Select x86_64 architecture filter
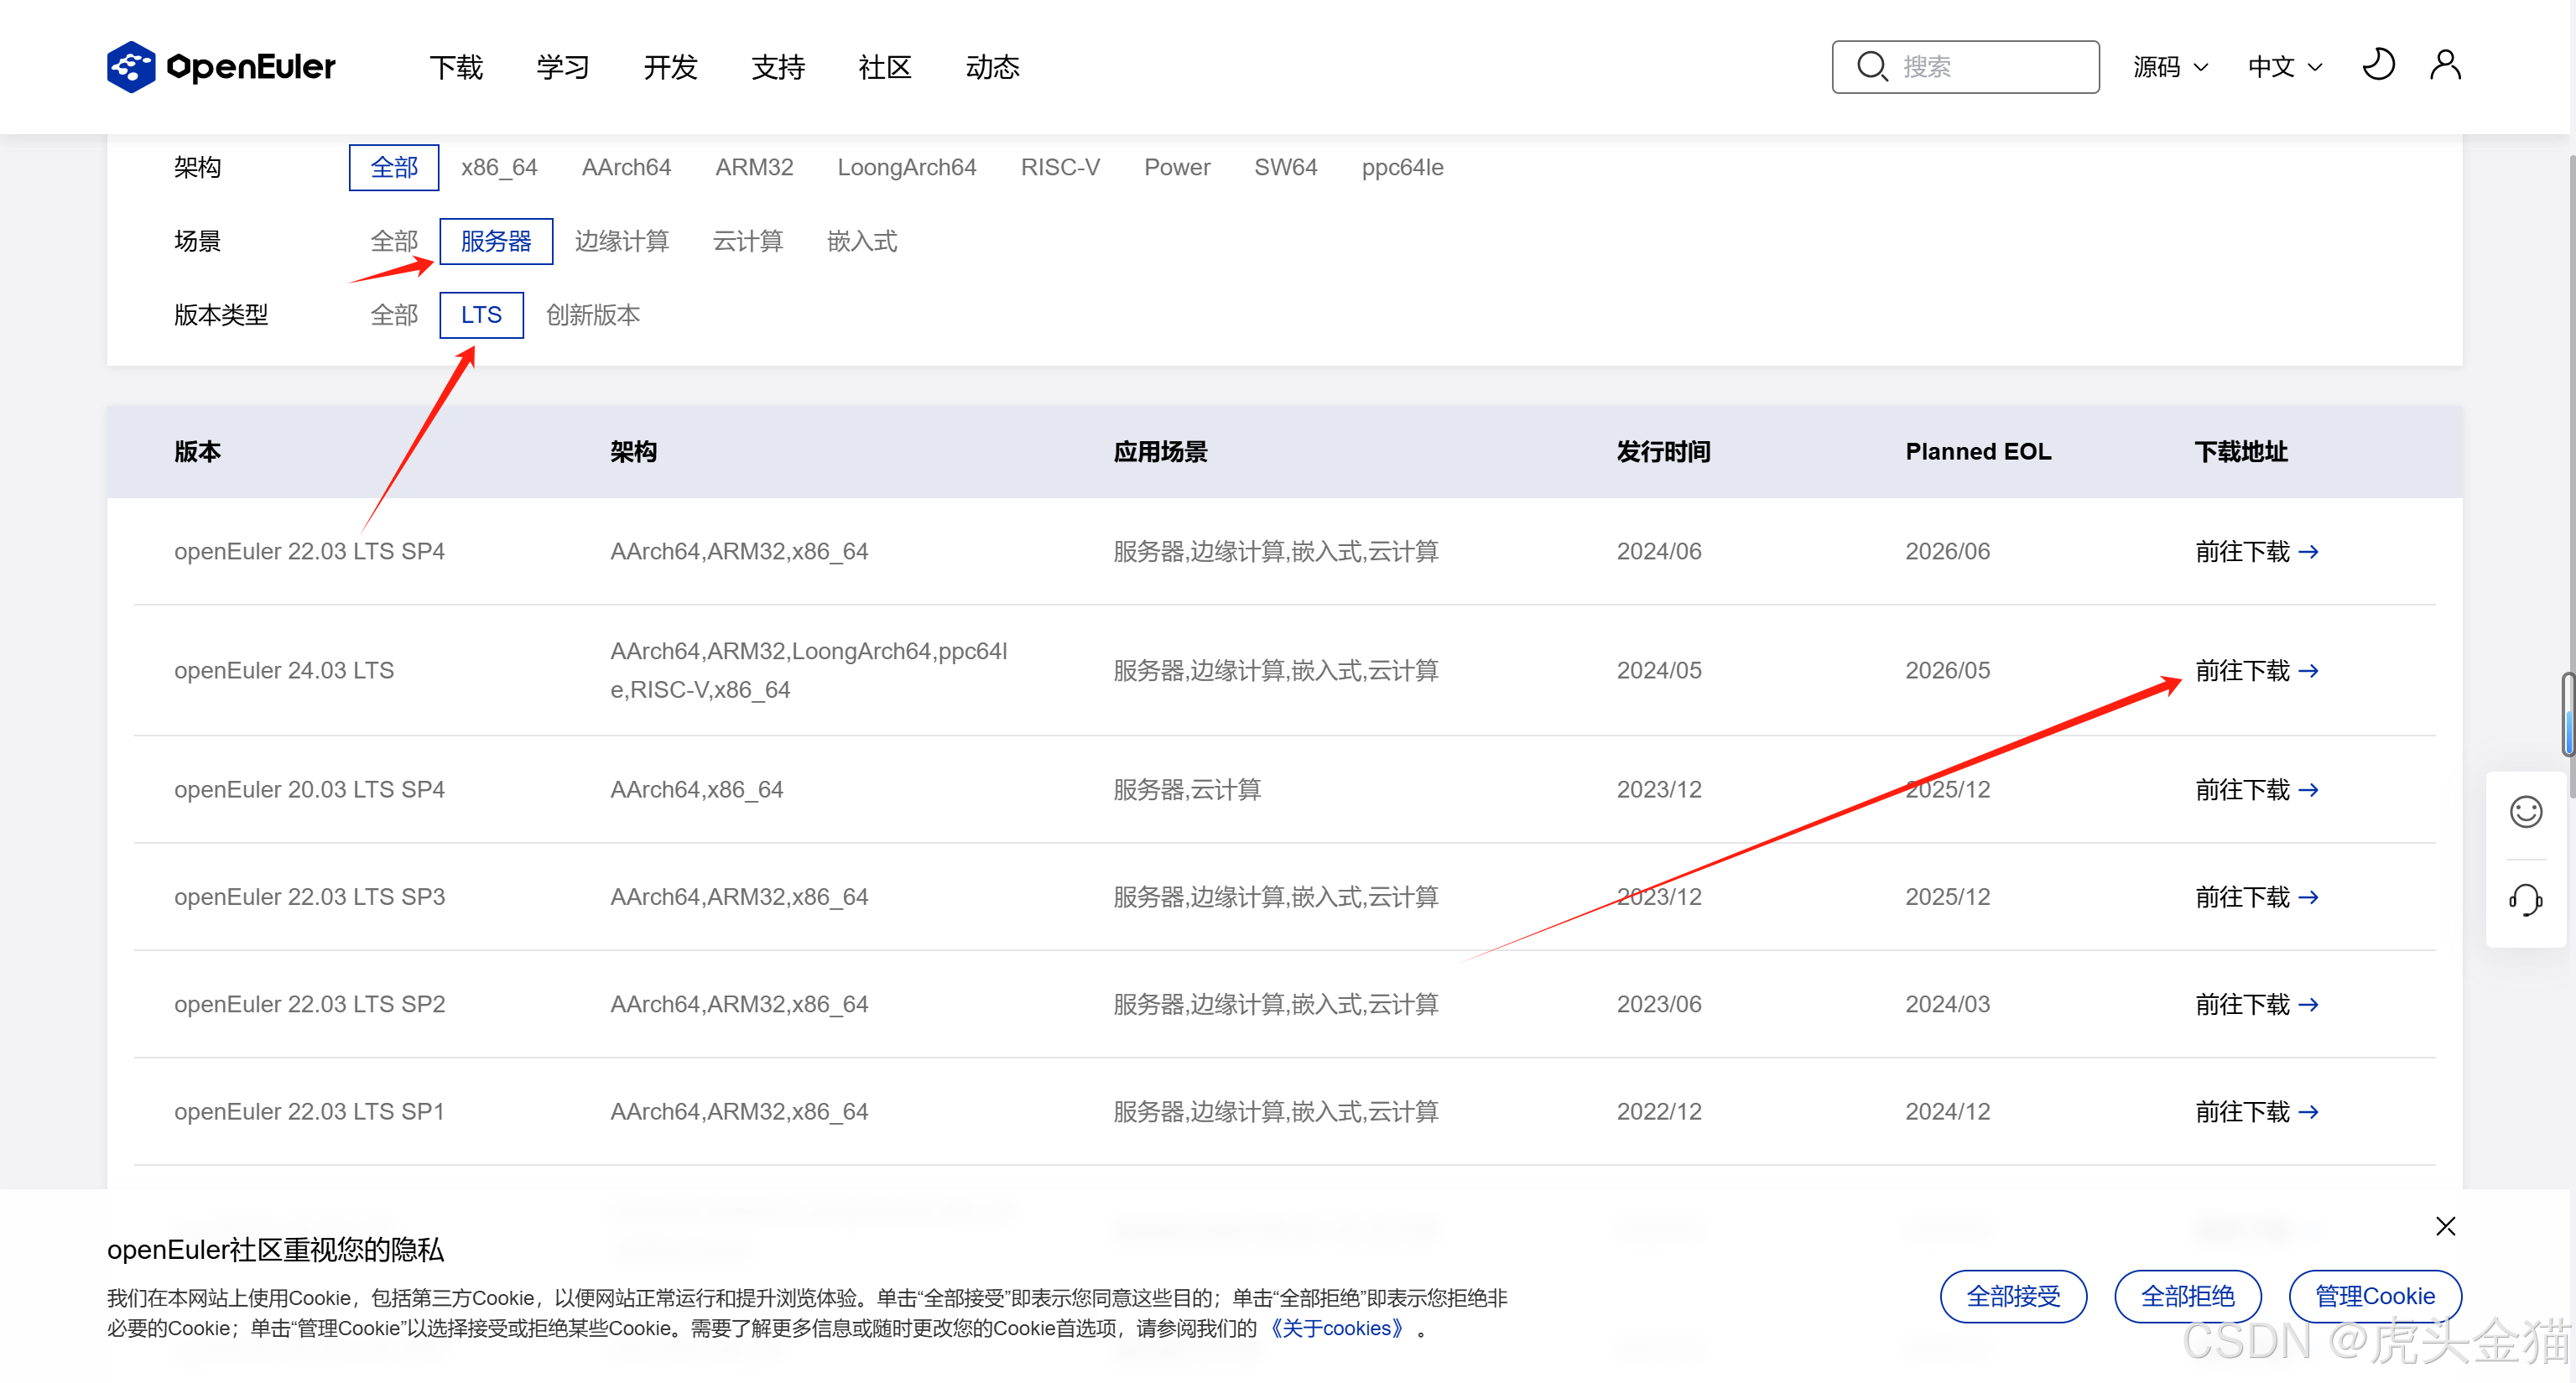The height and width of the screenshot is (1383, 2576). [499, 167]
